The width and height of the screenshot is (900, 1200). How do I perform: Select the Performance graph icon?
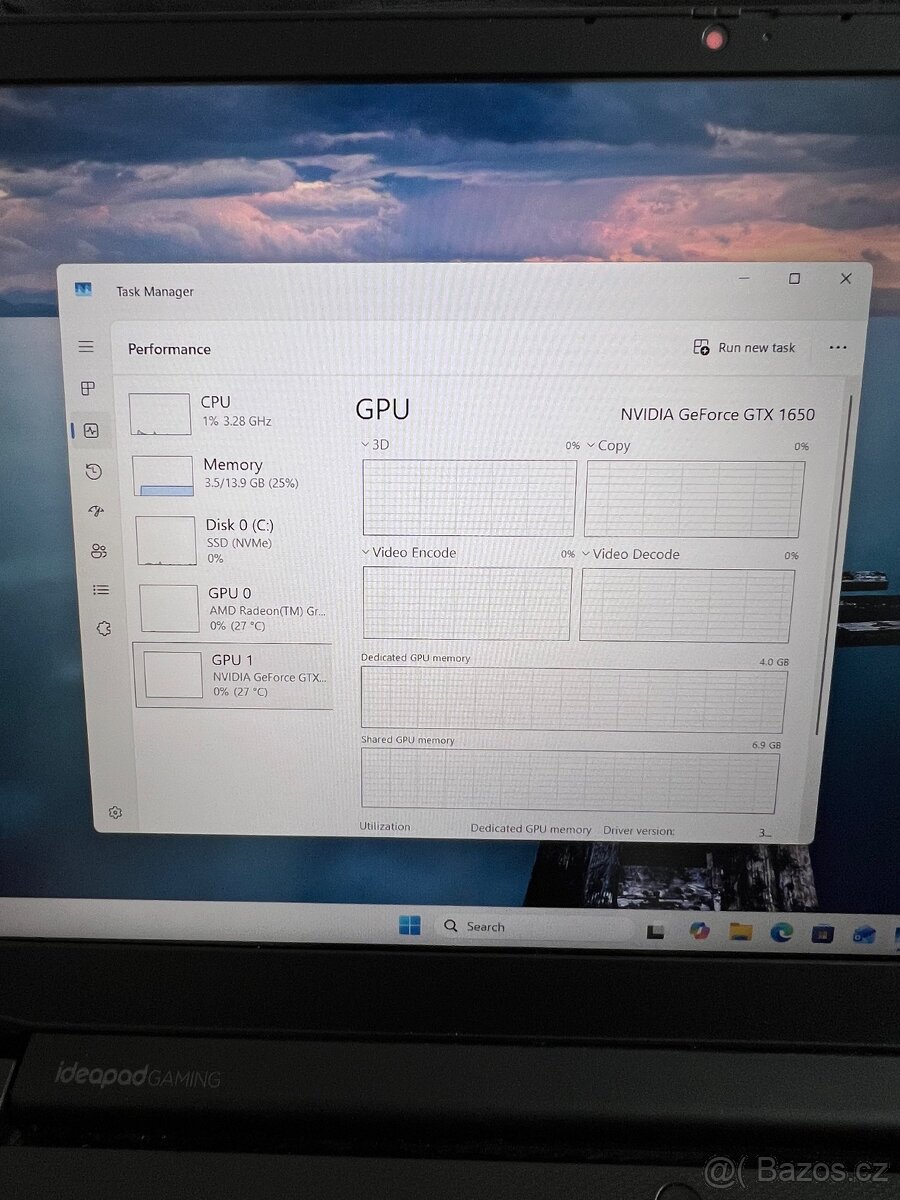coord(90,430)
